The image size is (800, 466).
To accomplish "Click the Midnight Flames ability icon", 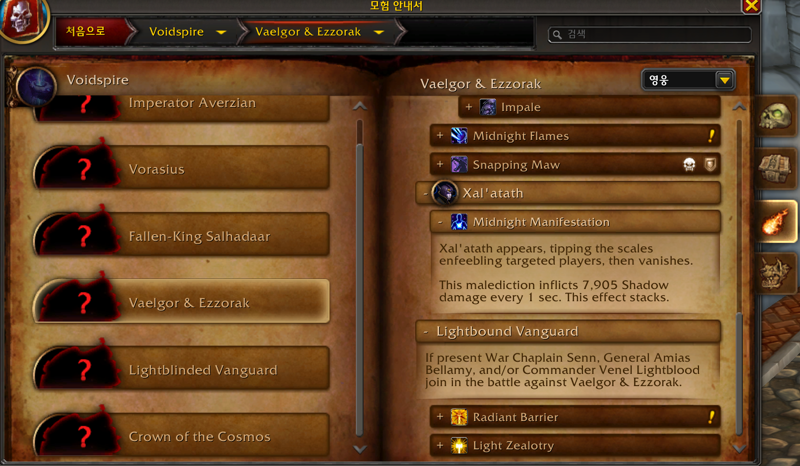I will pyautogui.click(x=459, y=136).
